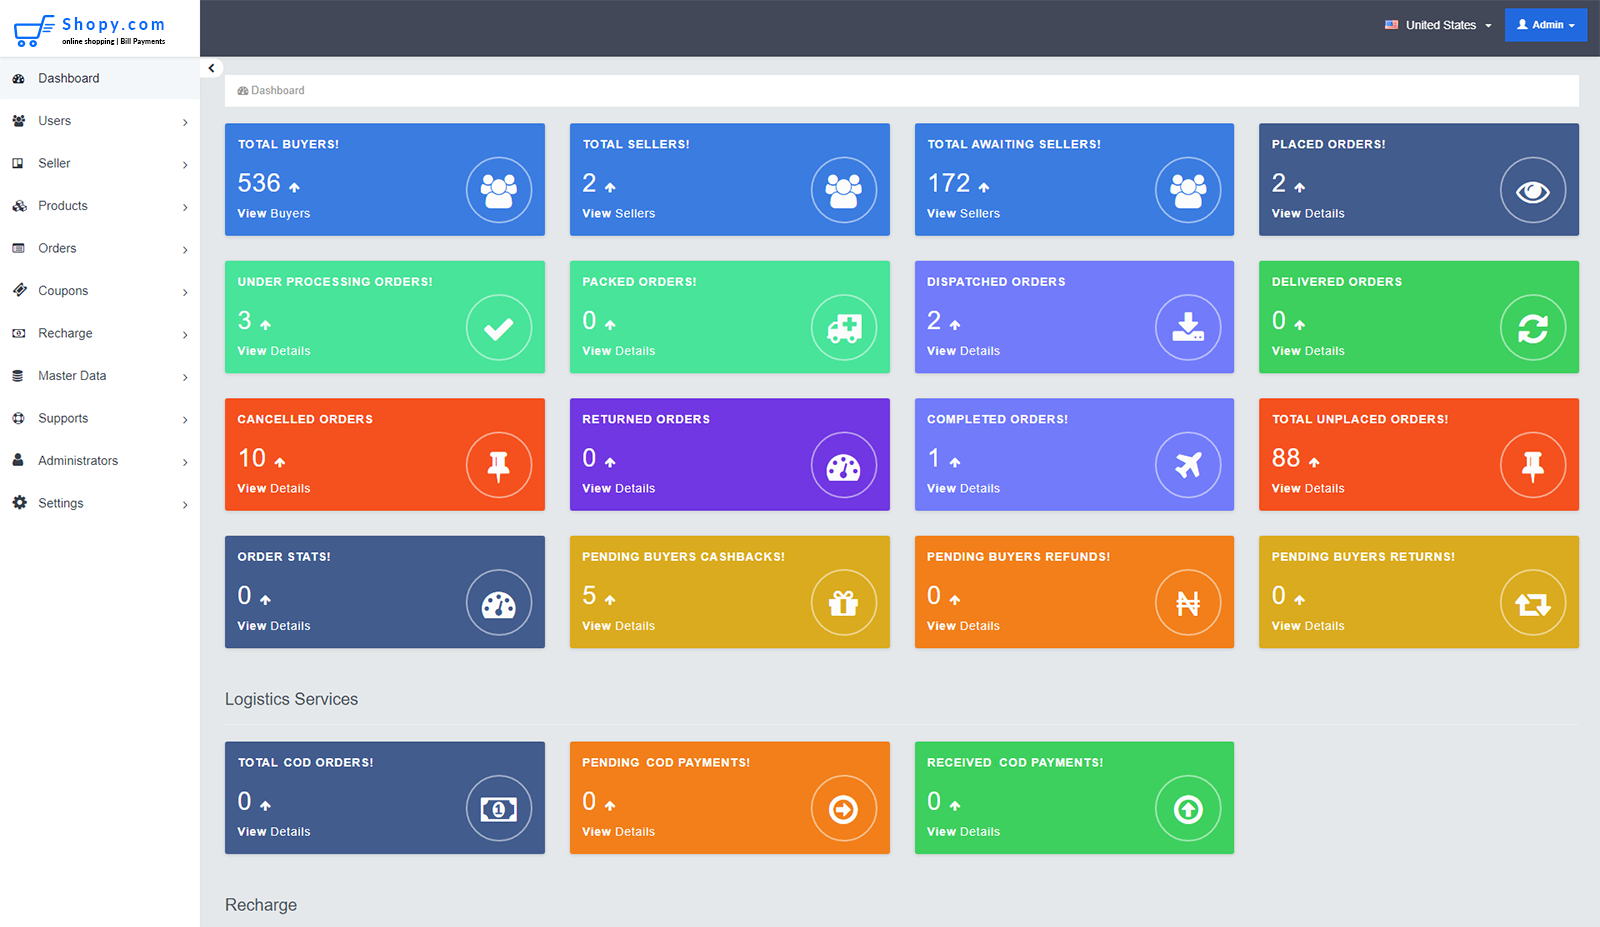The height and width of the screenshot is (927, 1600).
Task: Click View Sellers under Total Awaiting Sellers
Action: (963, 213)
